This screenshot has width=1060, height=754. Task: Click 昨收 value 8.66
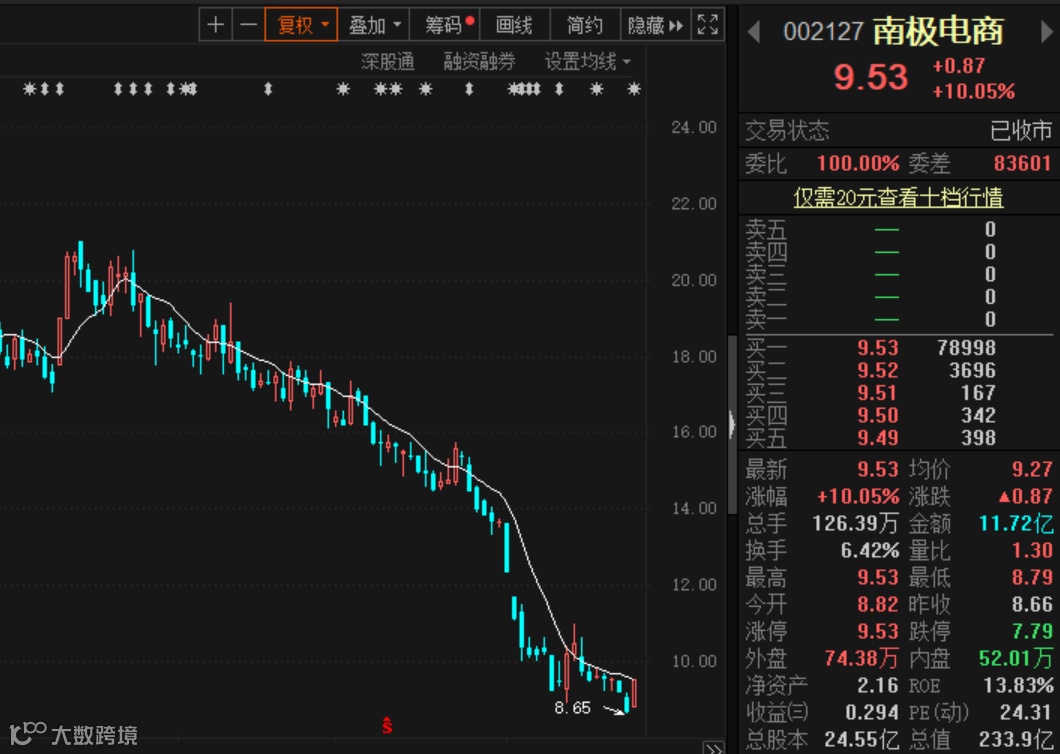1032,604
